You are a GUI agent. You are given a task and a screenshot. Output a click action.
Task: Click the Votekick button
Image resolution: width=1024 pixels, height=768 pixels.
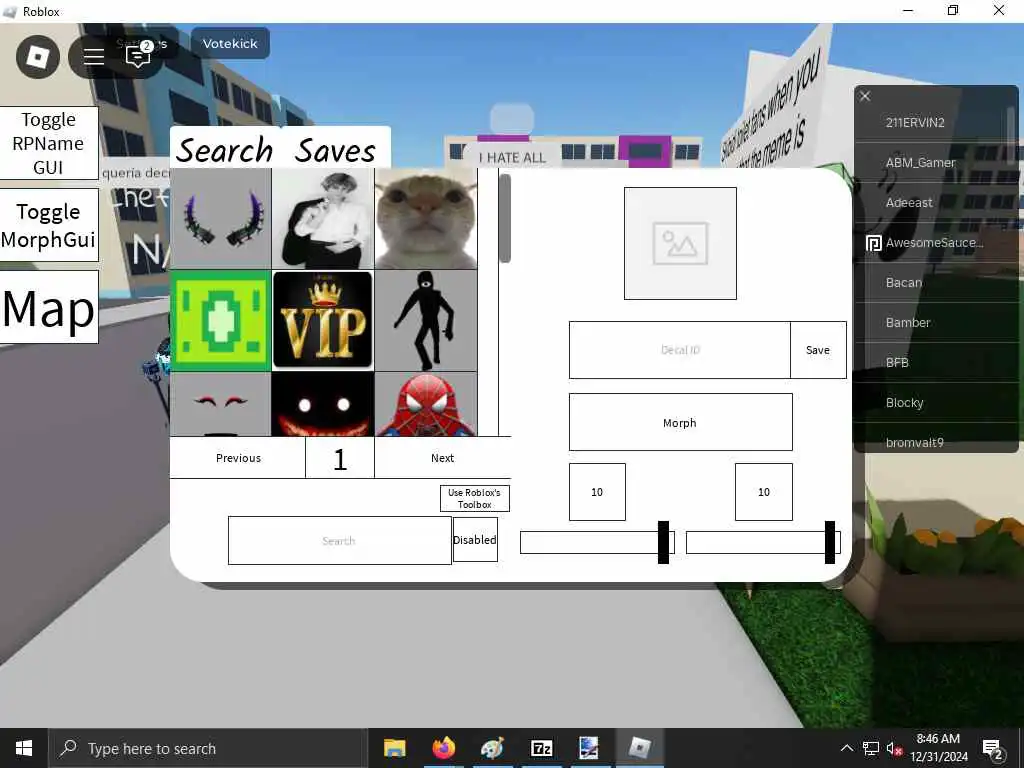[230, 44]
